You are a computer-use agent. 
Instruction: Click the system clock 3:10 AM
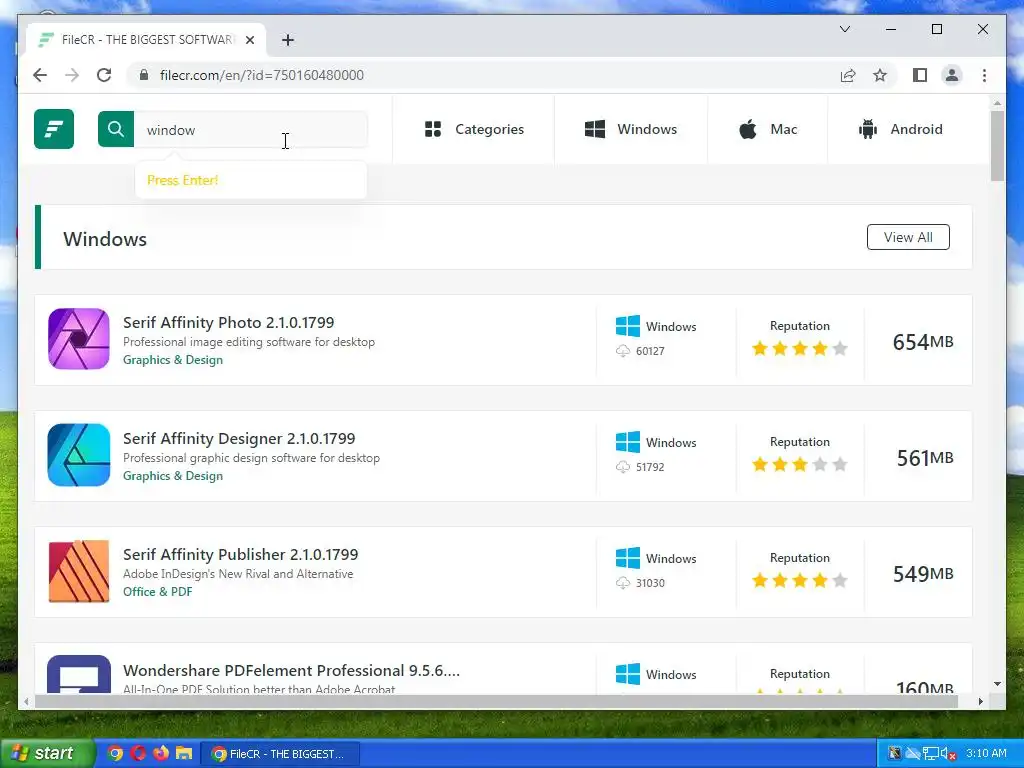point(986,753)
